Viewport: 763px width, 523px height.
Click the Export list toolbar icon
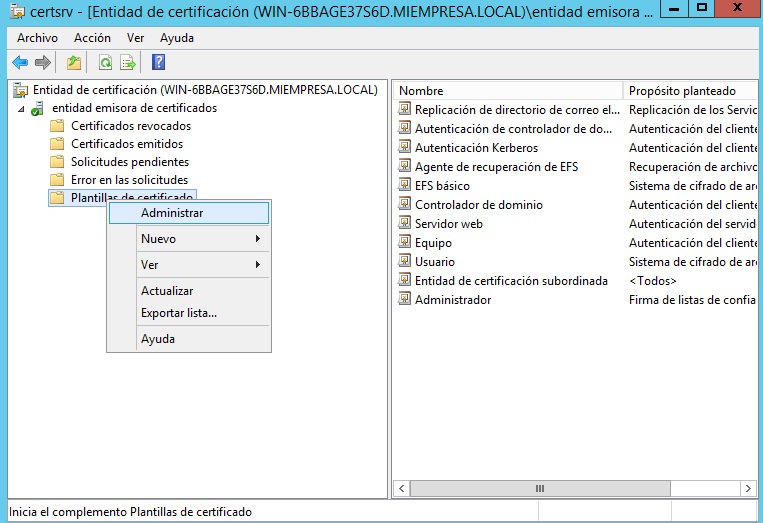128,63
